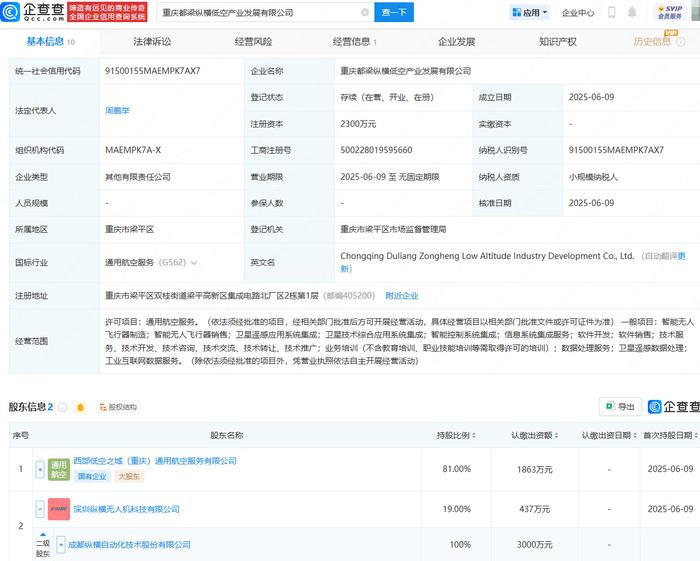The height and width of the screenshot is (561, 700).
Task: Select the 小规模纳税人 value
Action: pyautogui.click(x=593, y=177)
